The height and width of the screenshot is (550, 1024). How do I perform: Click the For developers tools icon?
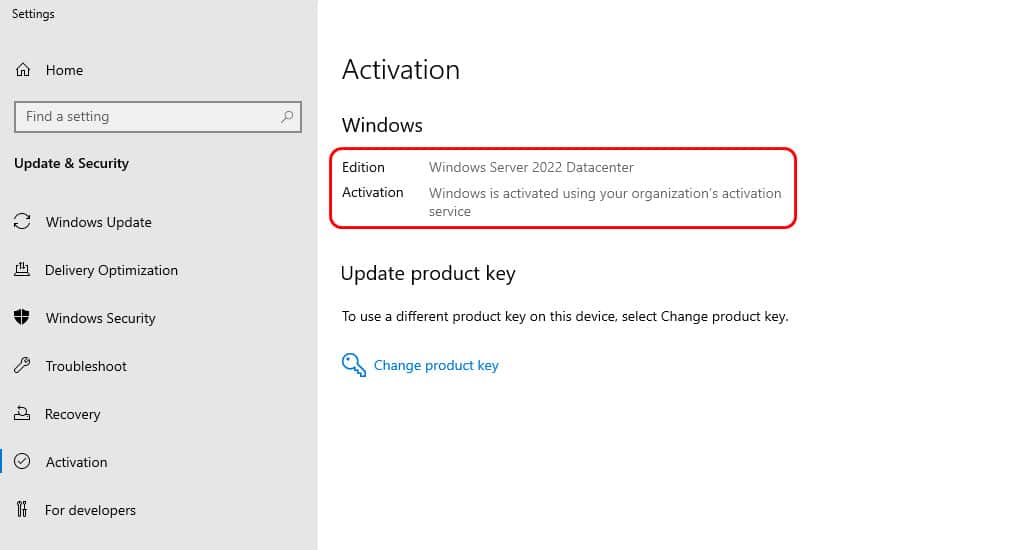[x=22, y=509]
